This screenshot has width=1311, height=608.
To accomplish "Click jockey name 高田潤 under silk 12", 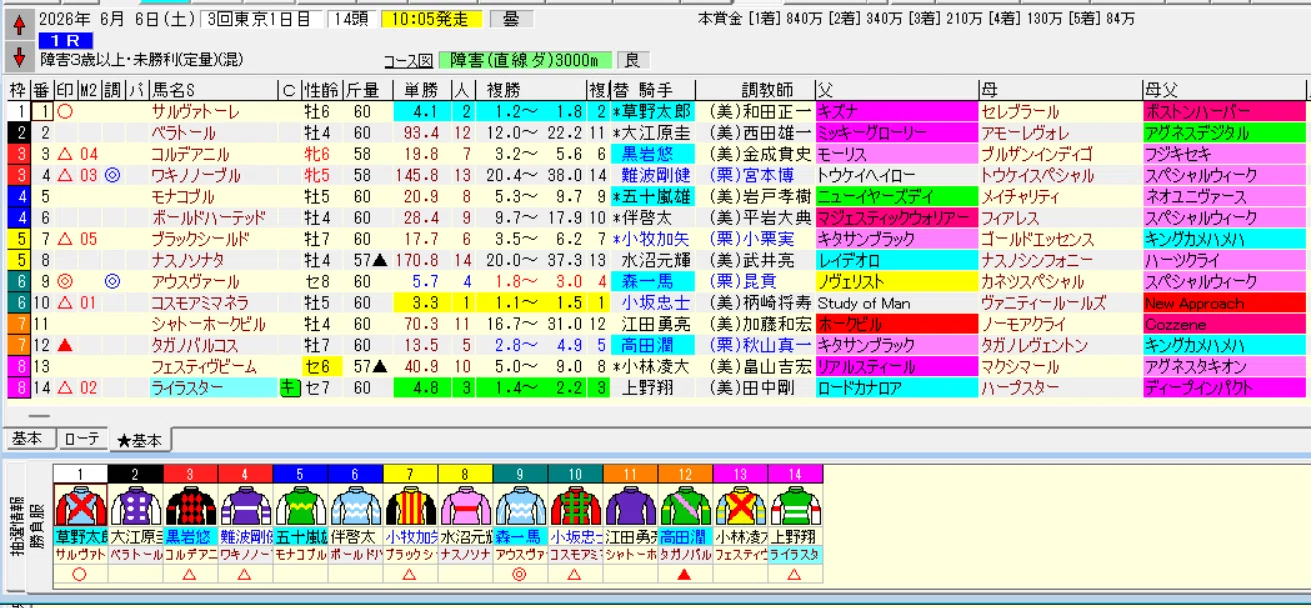I will point(684,539).
